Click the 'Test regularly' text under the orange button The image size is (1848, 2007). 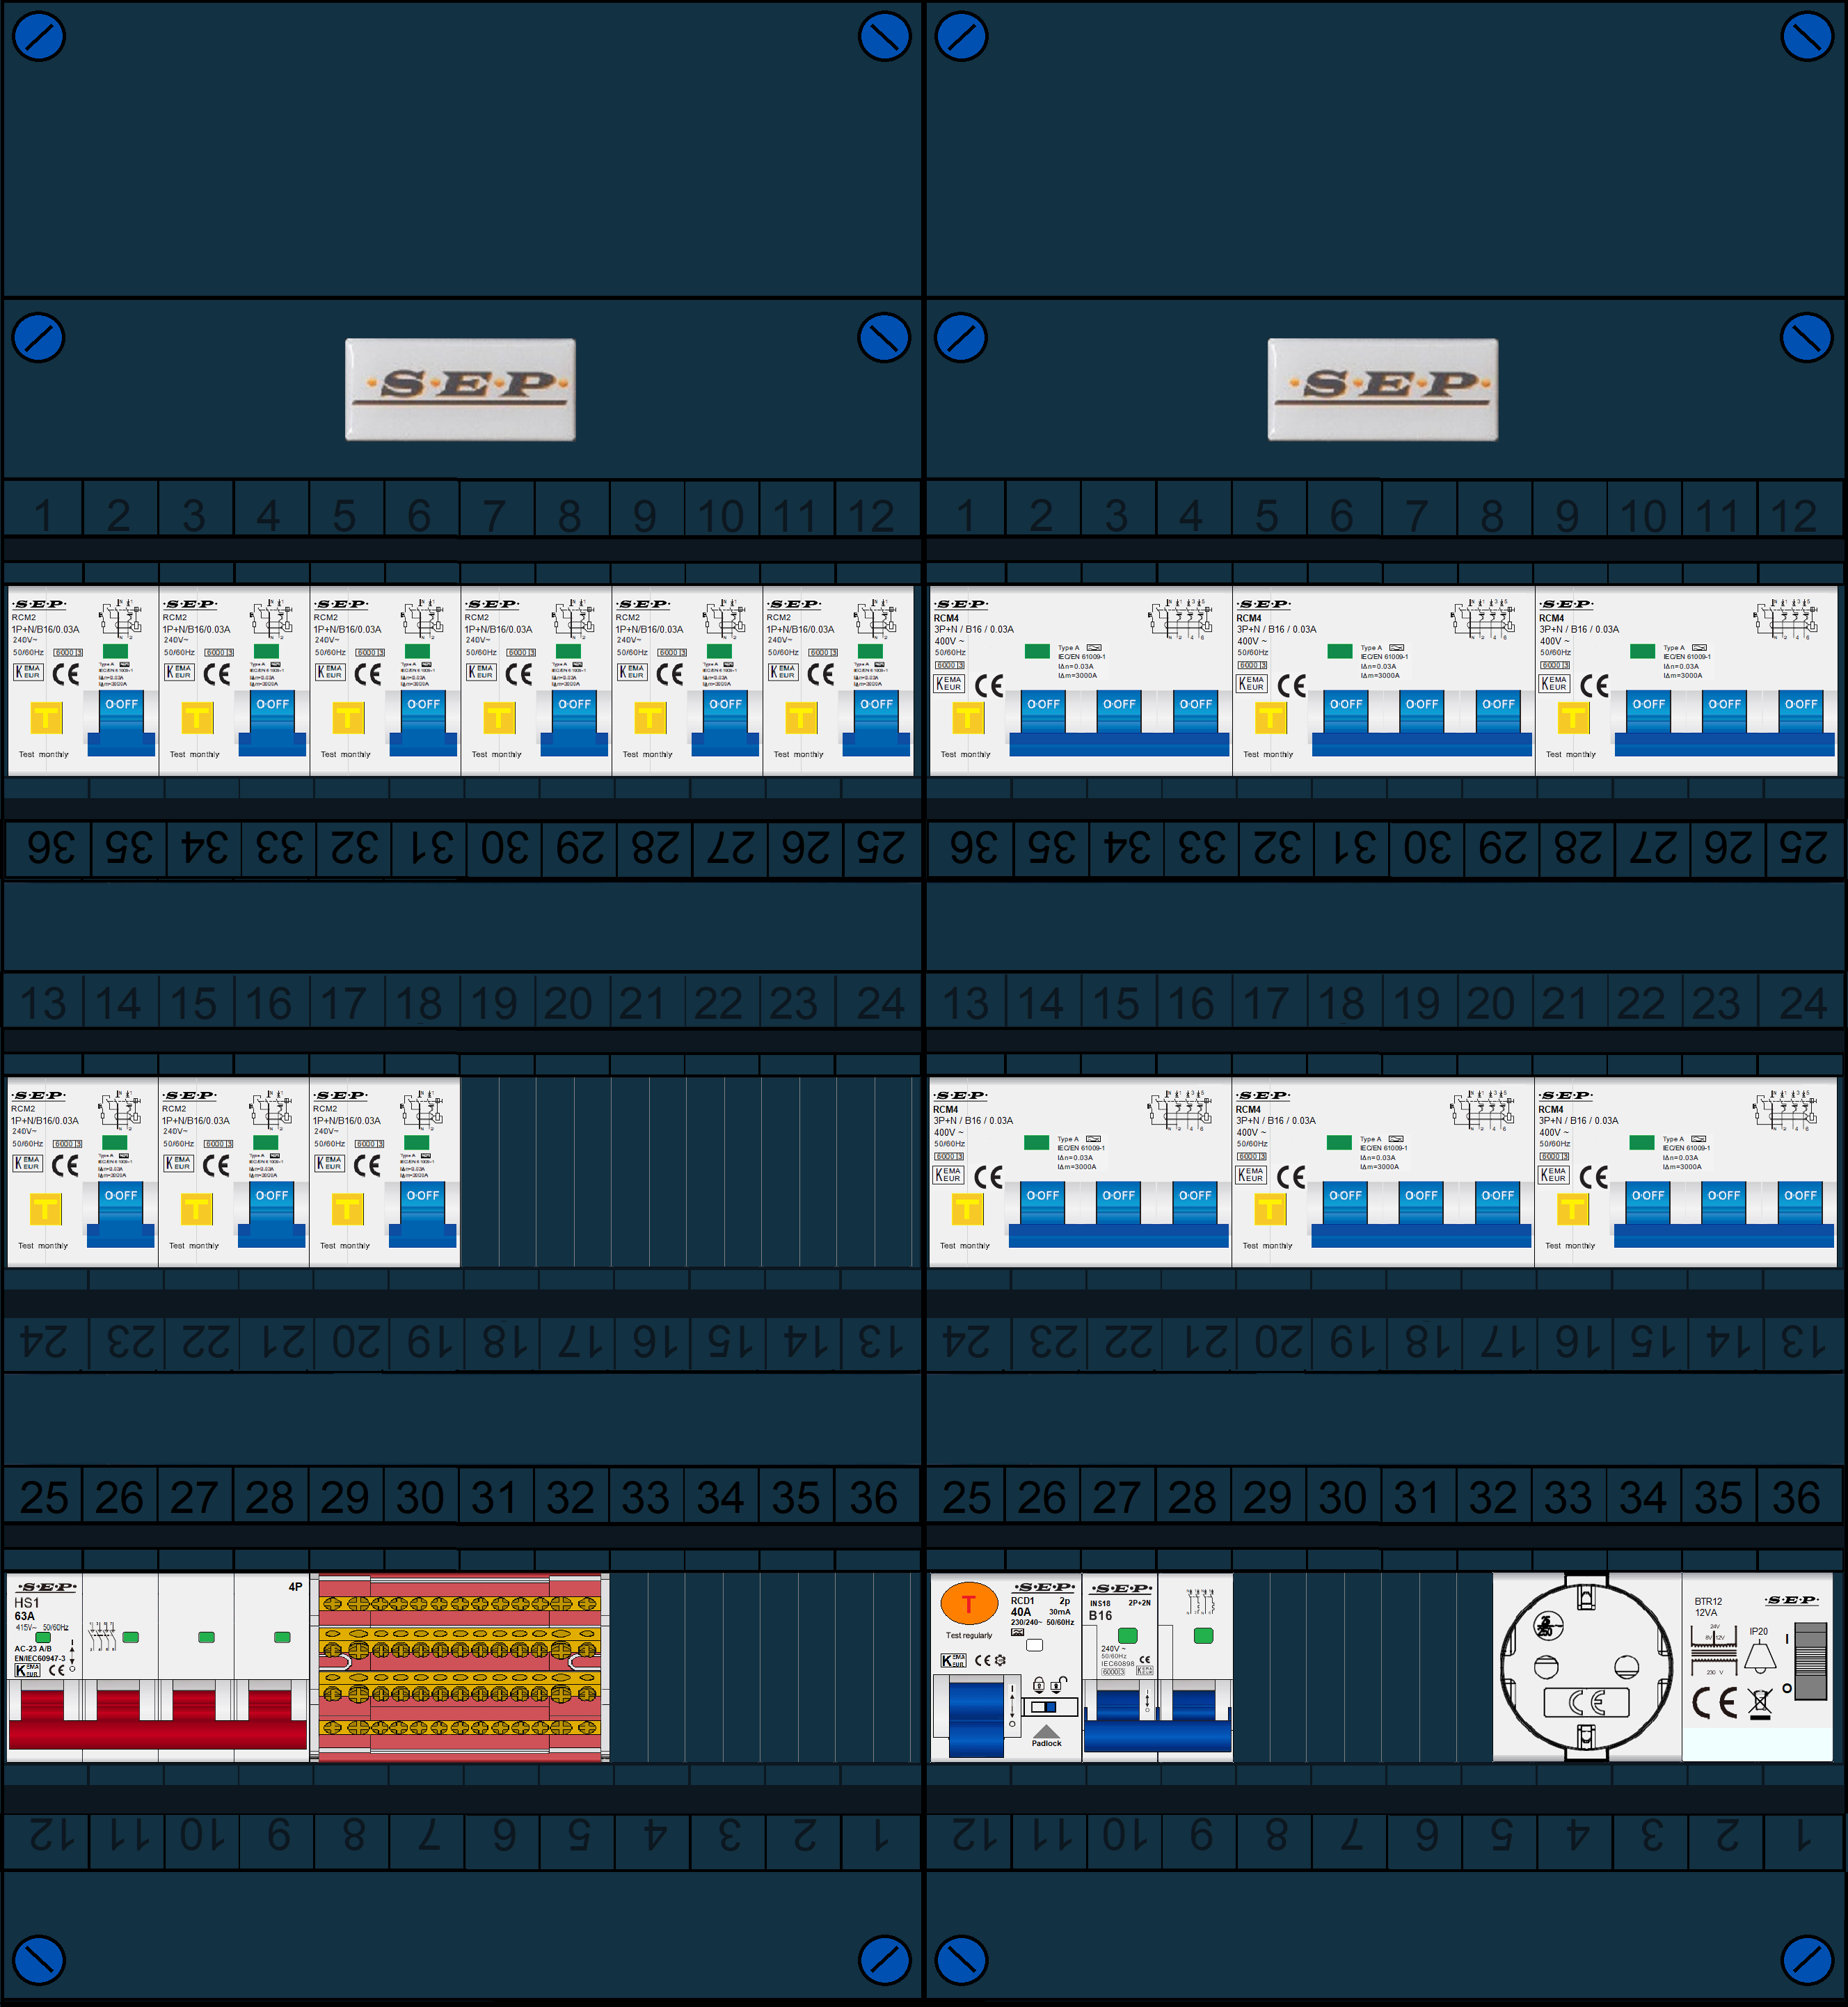point(969,1635)
